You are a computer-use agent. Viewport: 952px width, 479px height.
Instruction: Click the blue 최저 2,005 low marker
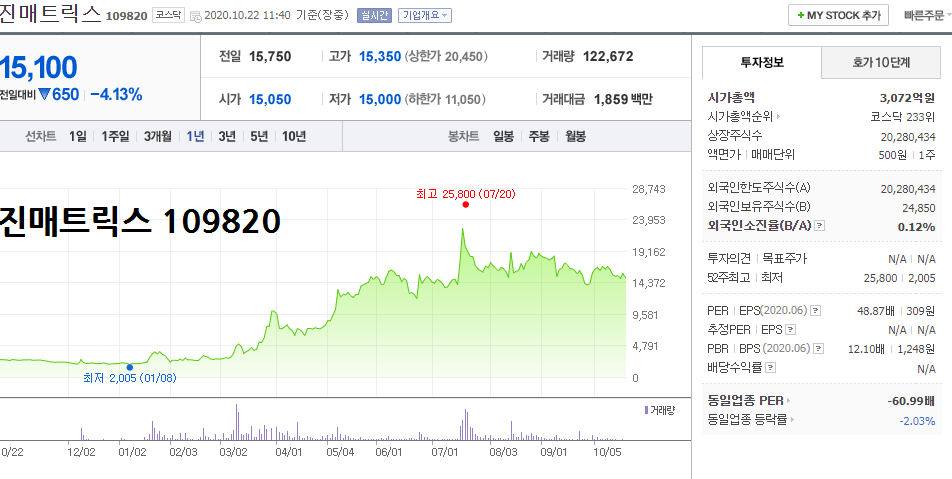coord(129,367)
